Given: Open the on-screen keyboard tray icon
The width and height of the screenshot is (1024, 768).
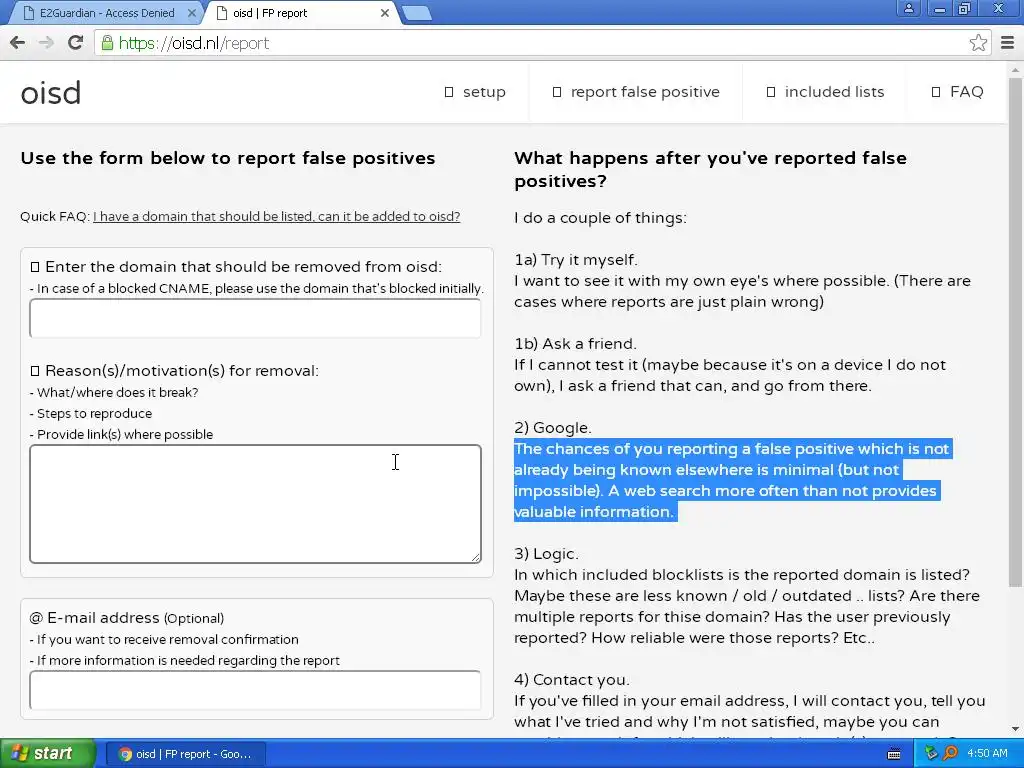Looking at the screenshot, I should pyautogui.click(x=894, y=754).
